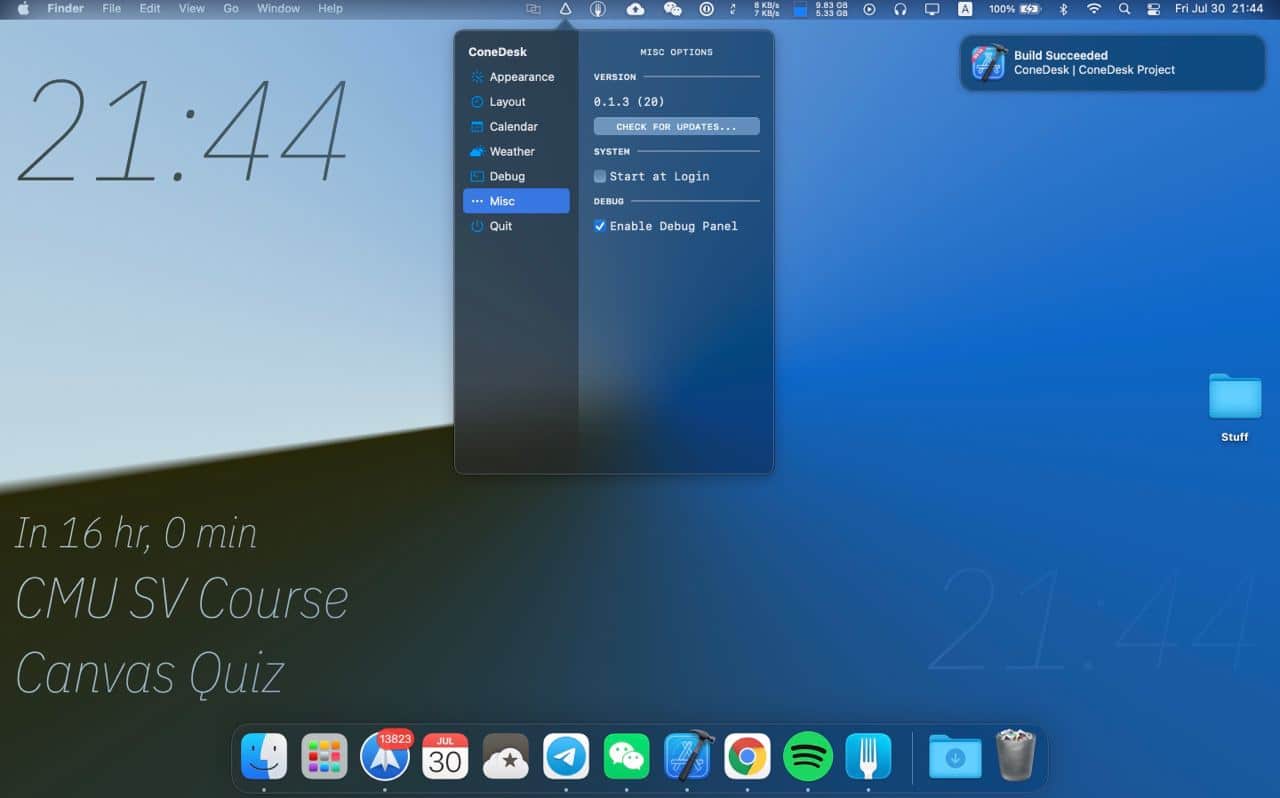Open Control Center icon
The width and height of the screenshot is (1280, 798).
coord(1153,9)
